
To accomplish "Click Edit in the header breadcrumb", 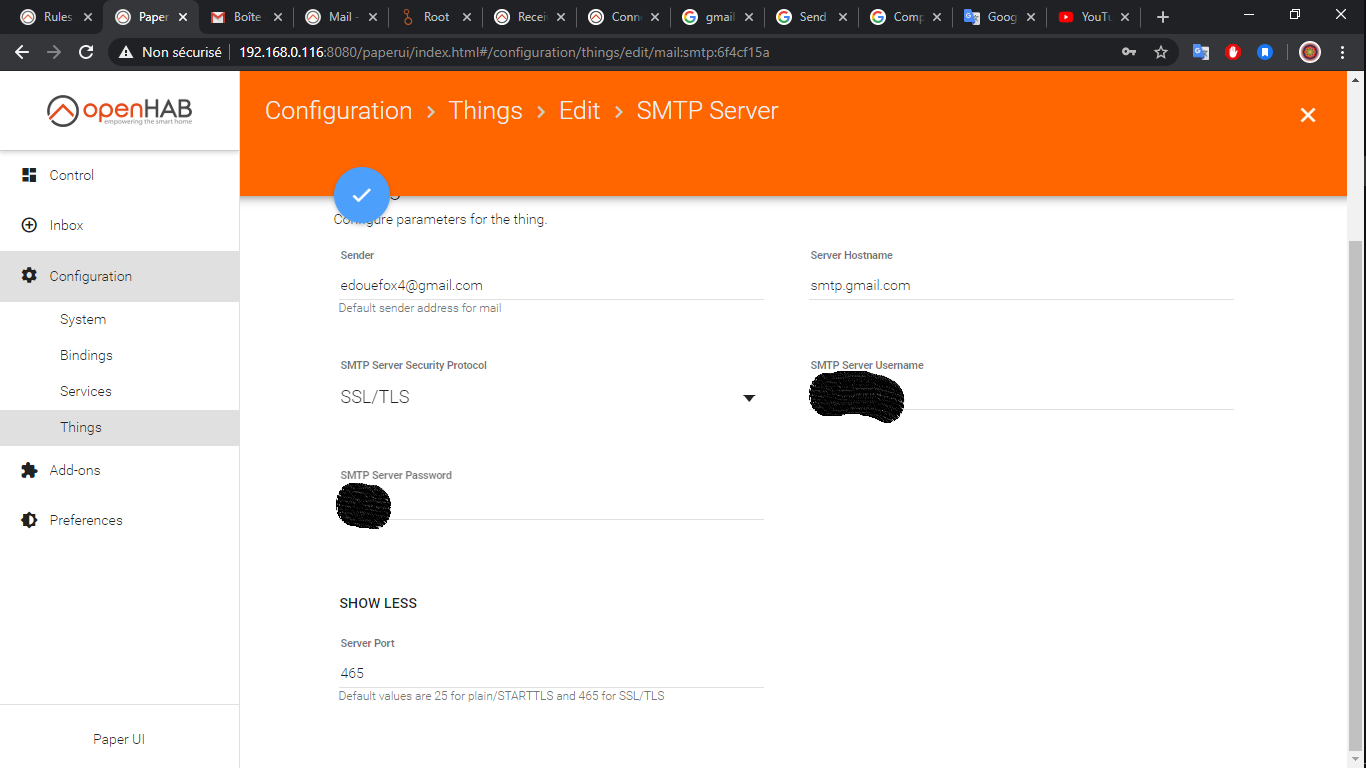I will coord(579,111).
